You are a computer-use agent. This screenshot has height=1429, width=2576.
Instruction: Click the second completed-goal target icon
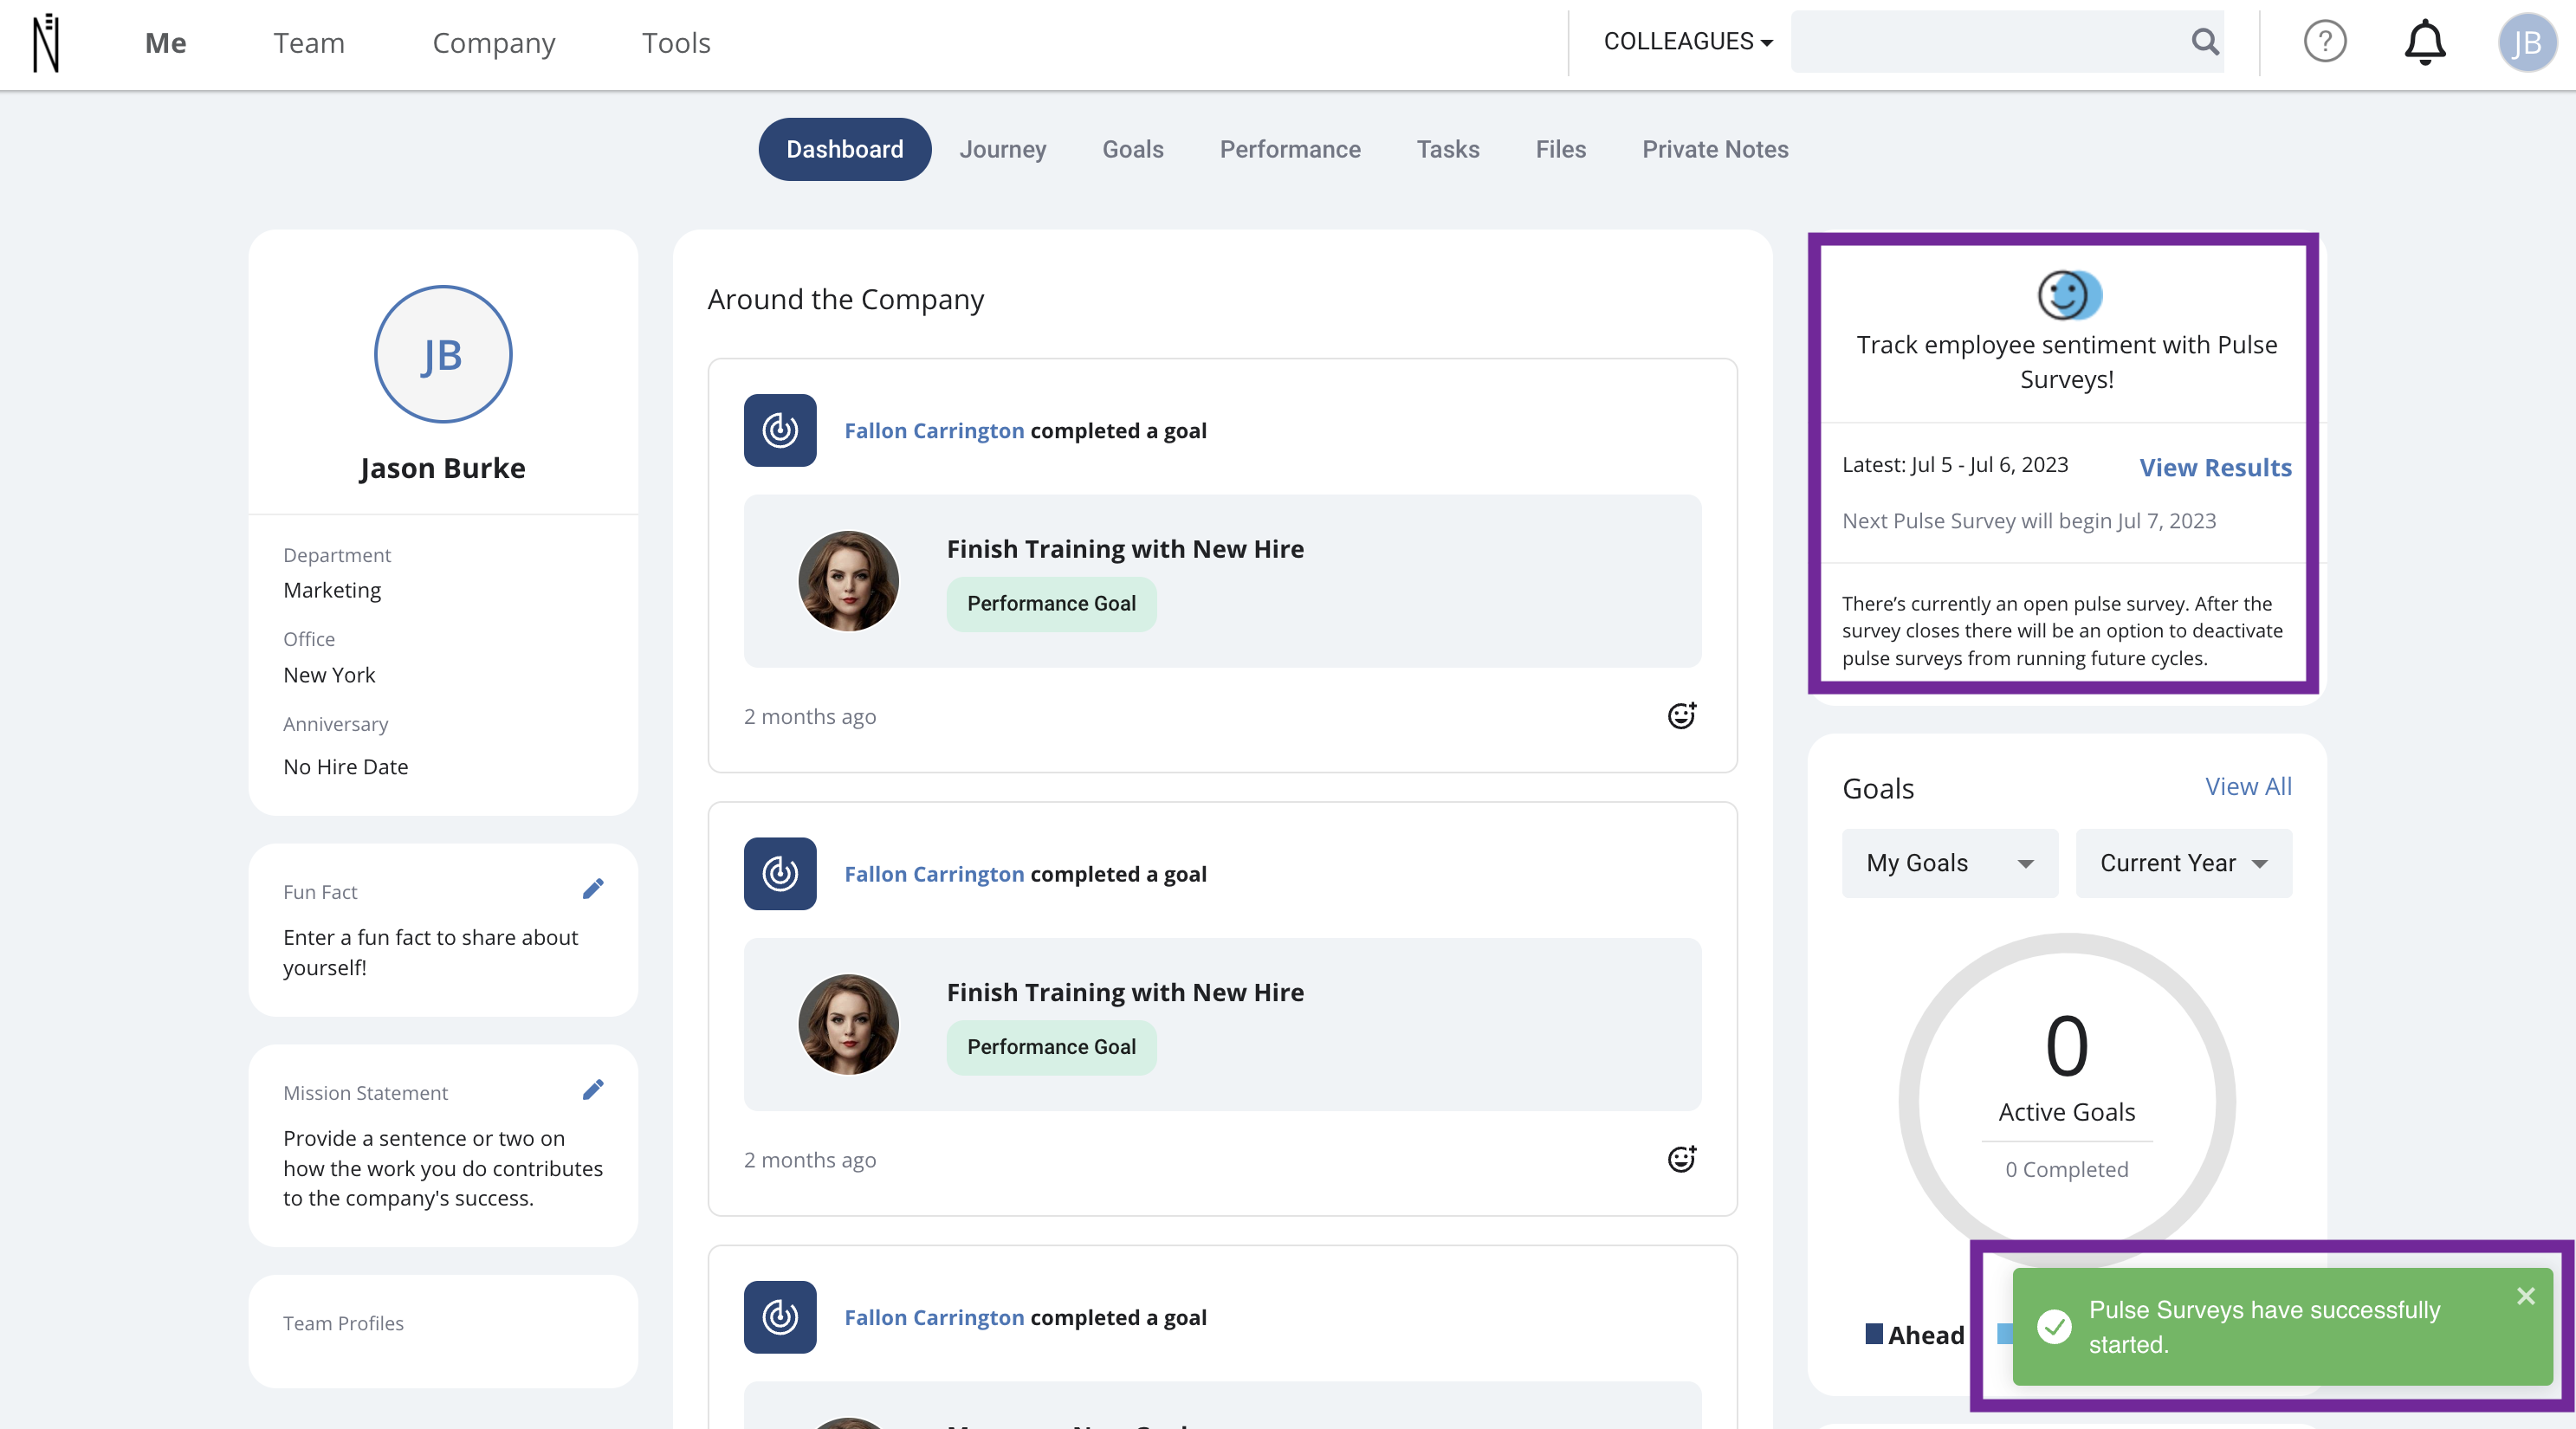coord(780,873)
